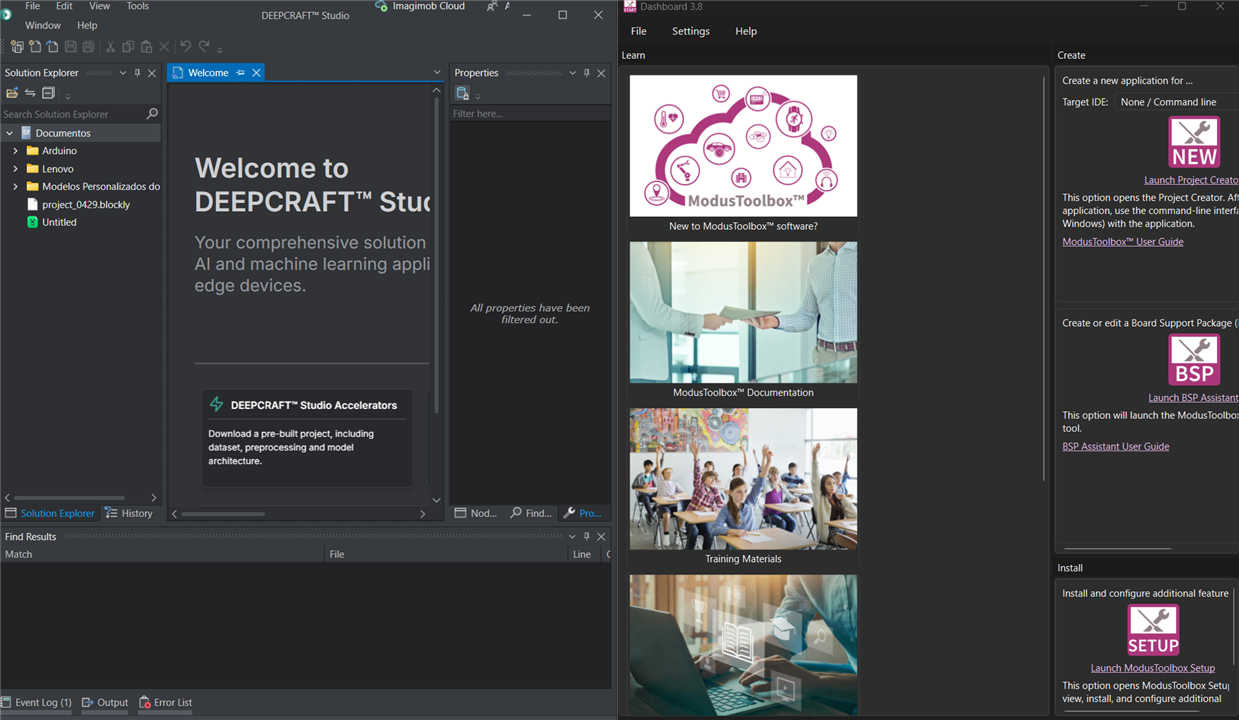Switch to the History tab

tap(129, 513)
